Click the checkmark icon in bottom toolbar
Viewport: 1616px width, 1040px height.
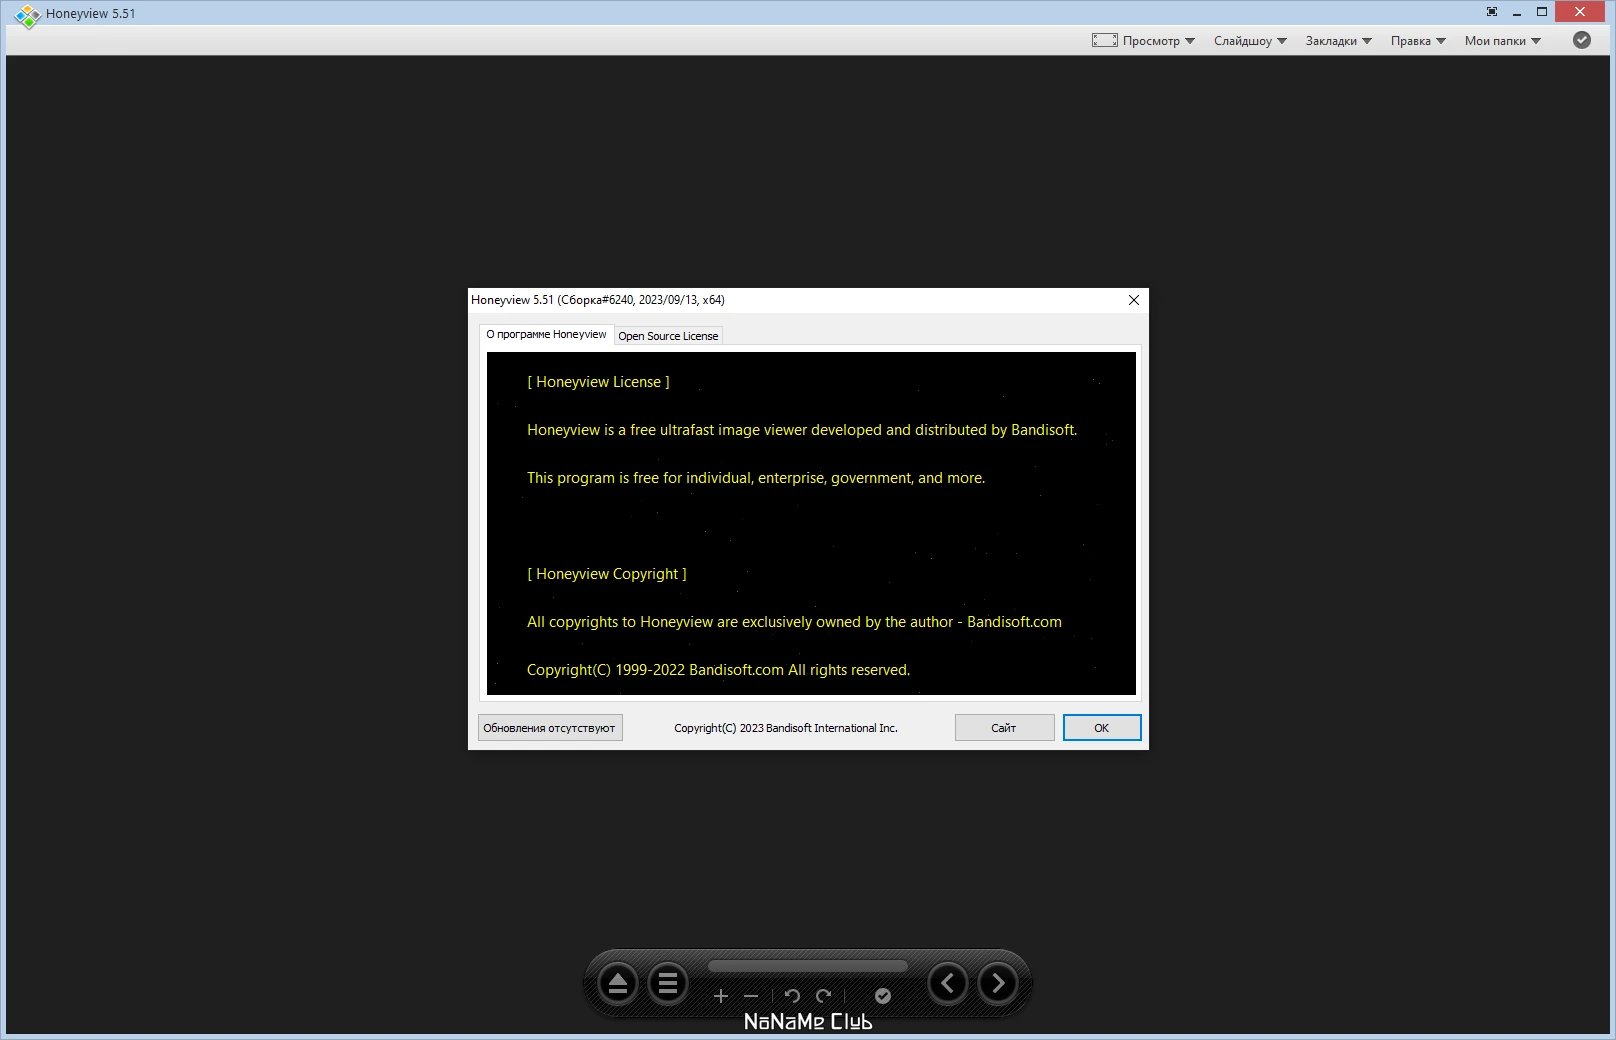[x=883, y=996]
